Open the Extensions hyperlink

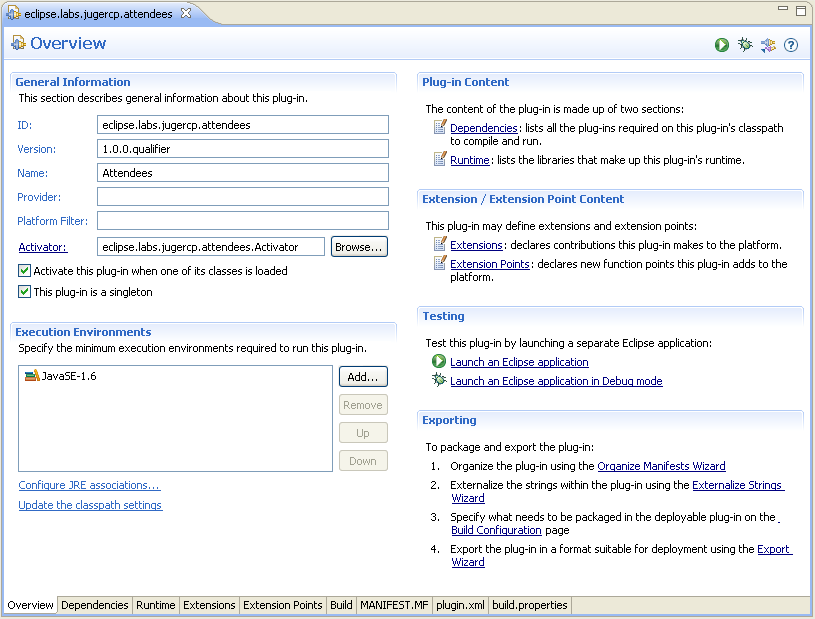476,245
